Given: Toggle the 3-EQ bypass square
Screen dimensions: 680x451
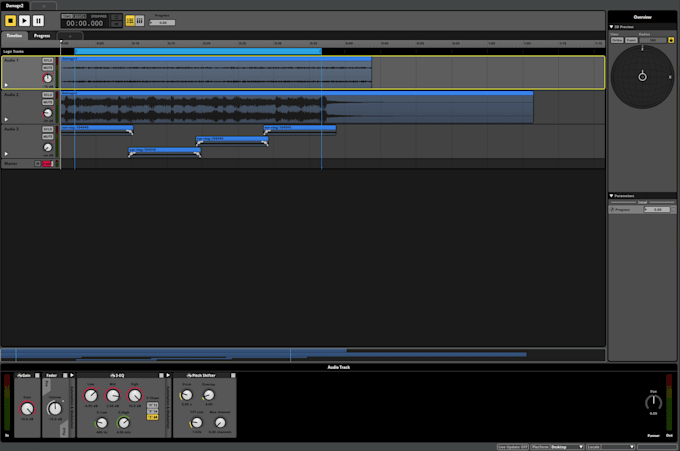Looking at the screenshot, I should (161, 375).
